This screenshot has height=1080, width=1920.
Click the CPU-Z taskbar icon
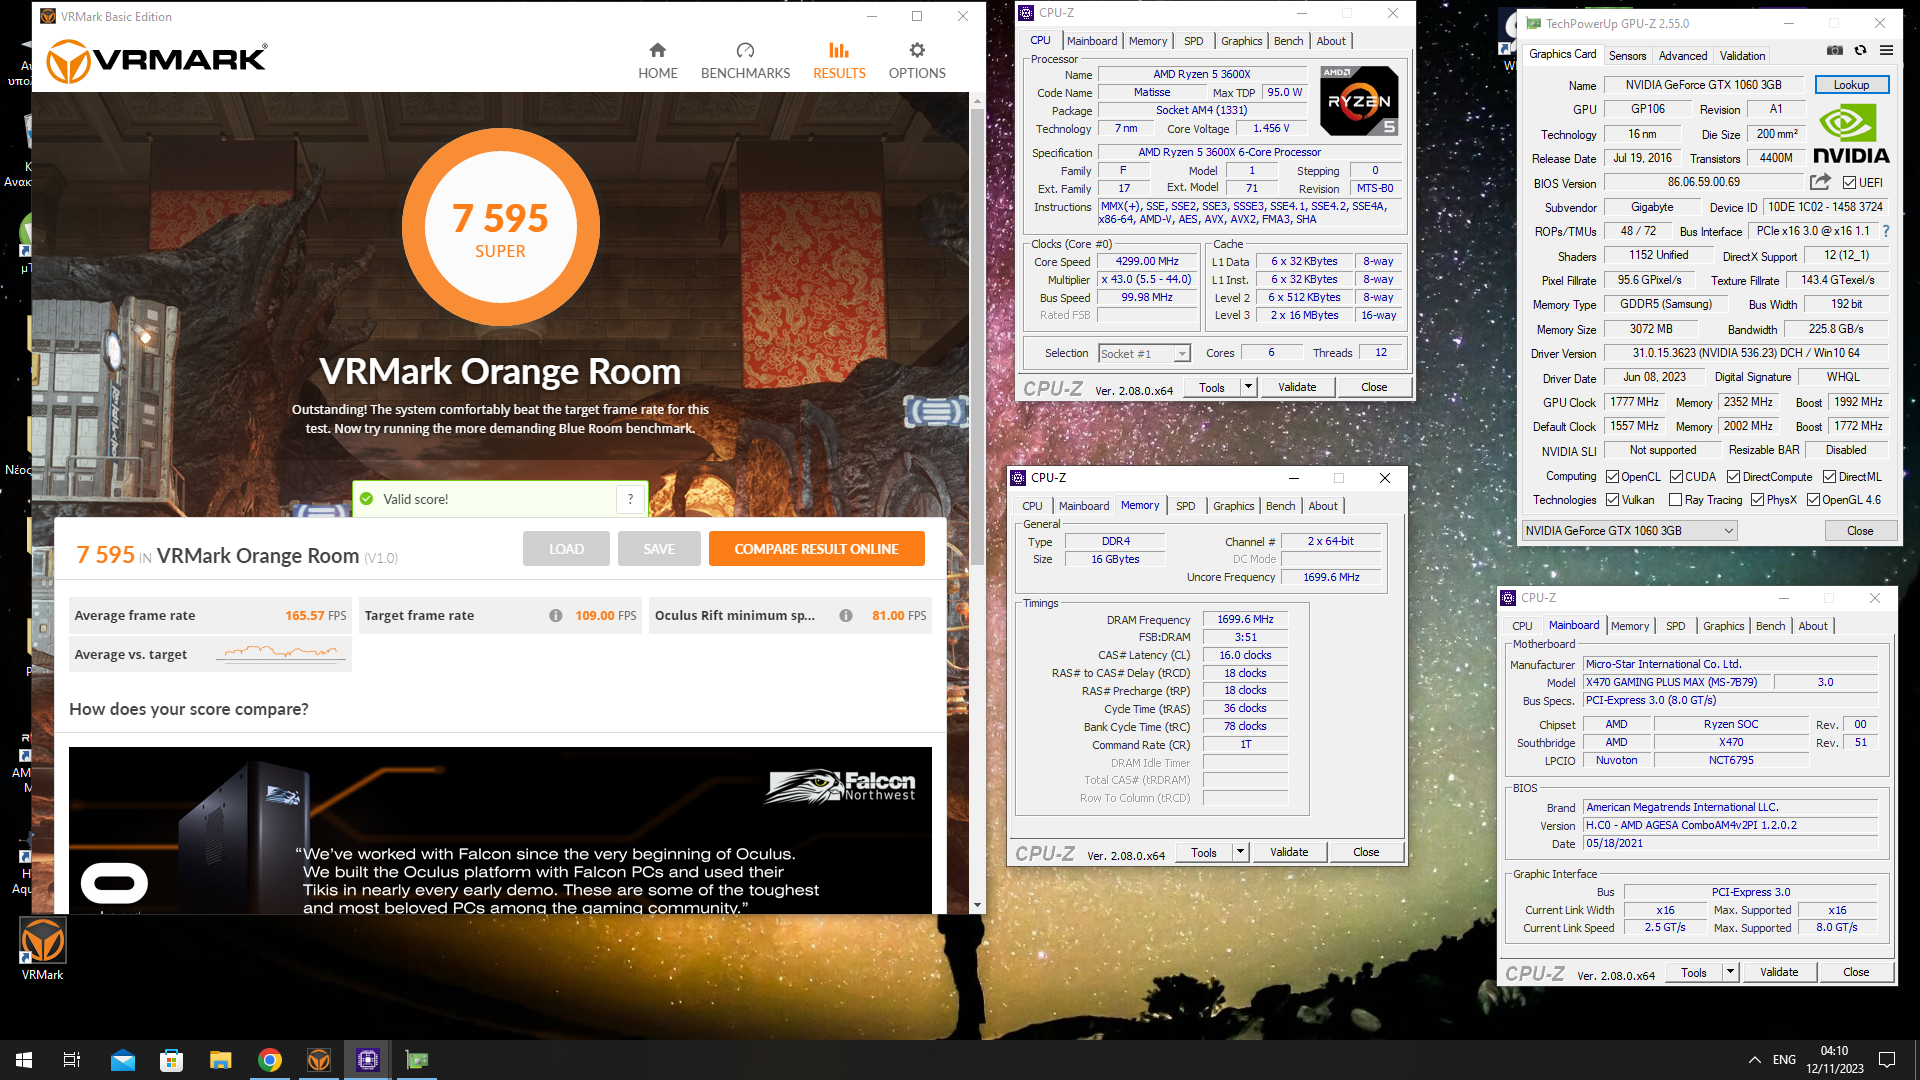[x=367, y=1060]
